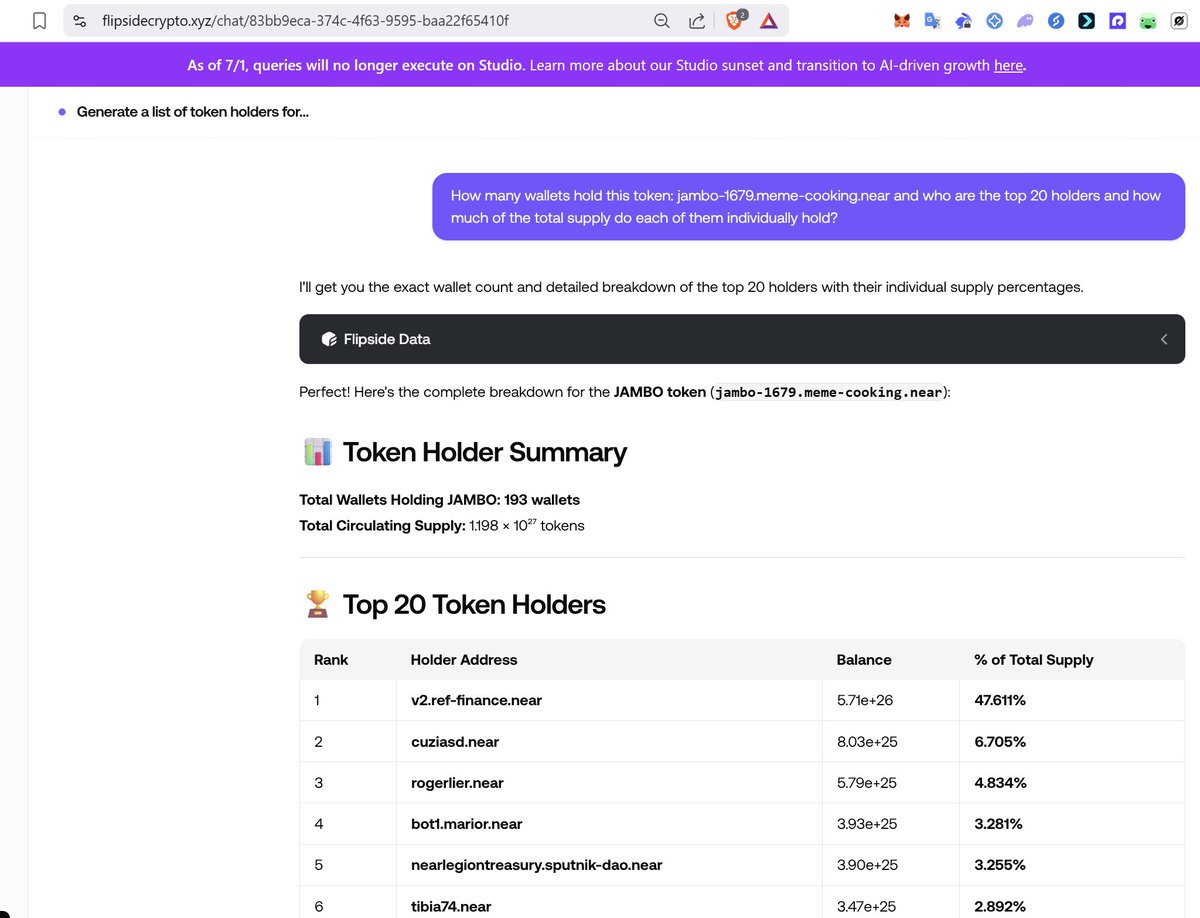The height and width of the screenshot is (918, 1200).
Task: Click the blue circular star extension icon
Action: click(x=994, y=20)
